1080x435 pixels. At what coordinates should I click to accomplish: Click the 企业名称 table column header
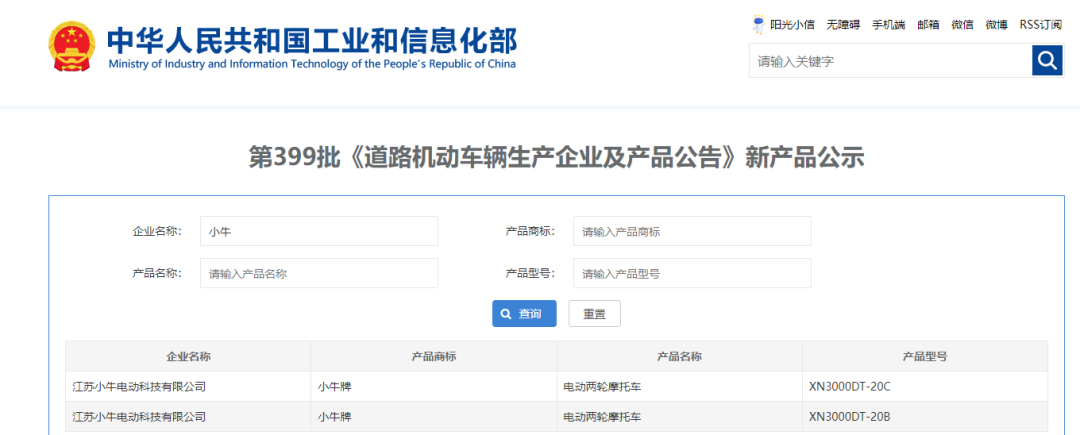[x=188, y=357]
